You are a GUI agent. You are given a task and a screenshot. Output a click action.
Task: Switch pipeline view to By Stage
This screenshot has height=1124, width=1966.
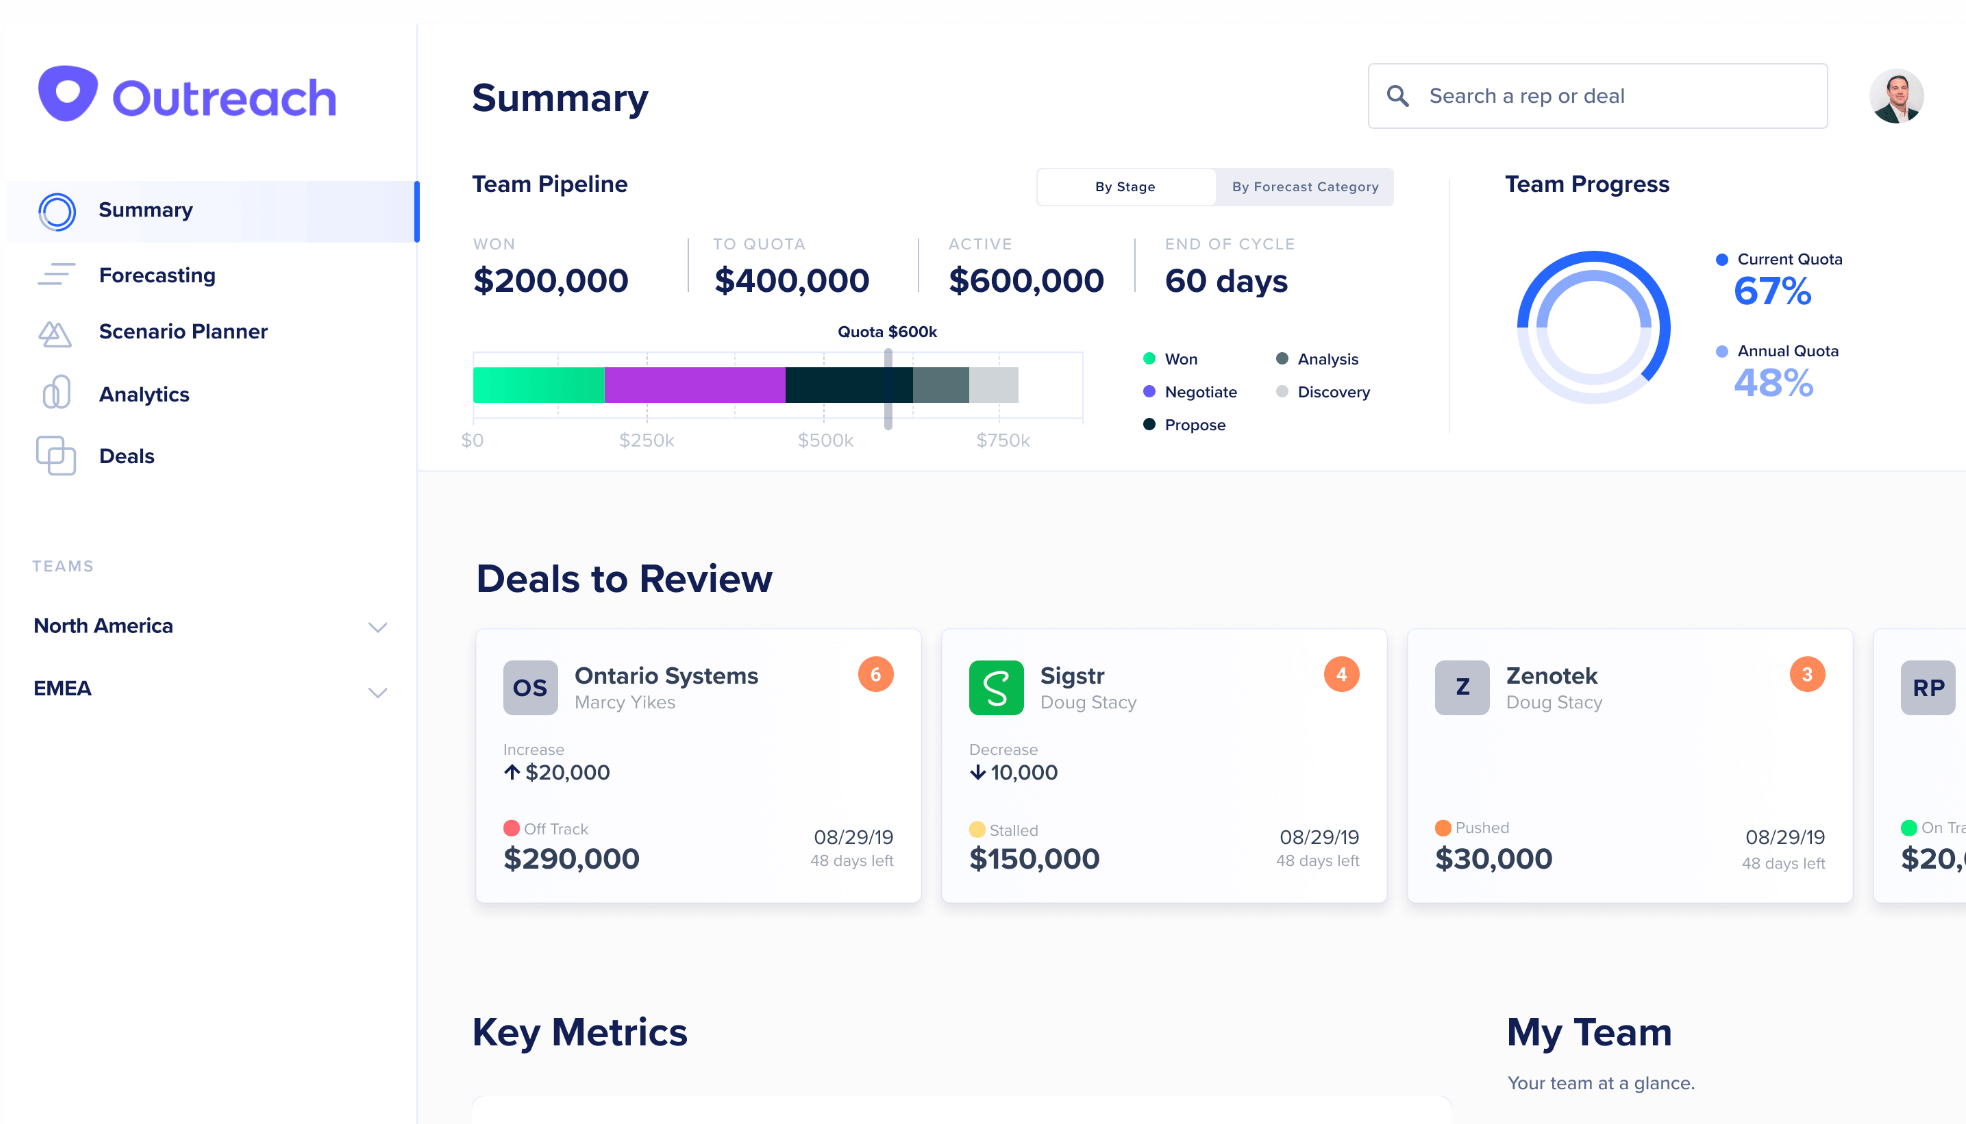pyautogui.click(x=1125, y=187)
